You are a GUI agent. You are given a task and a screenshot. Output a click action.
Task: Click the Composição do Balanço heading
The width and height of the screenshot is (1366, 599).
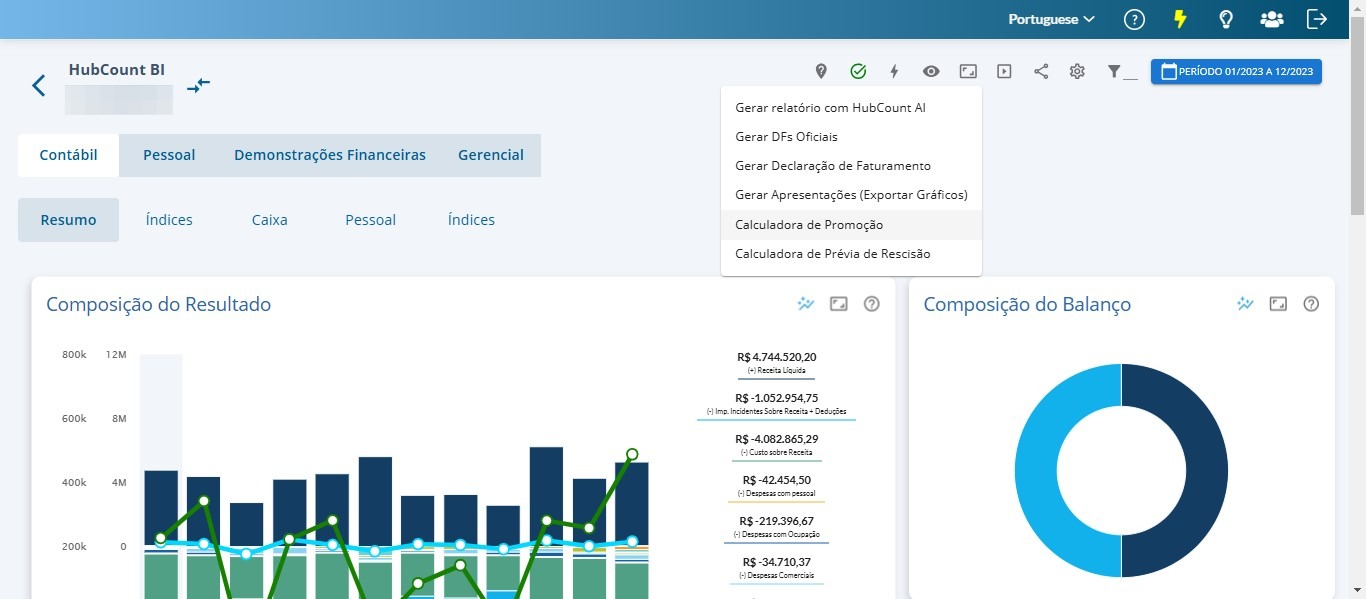[1027, 304]
